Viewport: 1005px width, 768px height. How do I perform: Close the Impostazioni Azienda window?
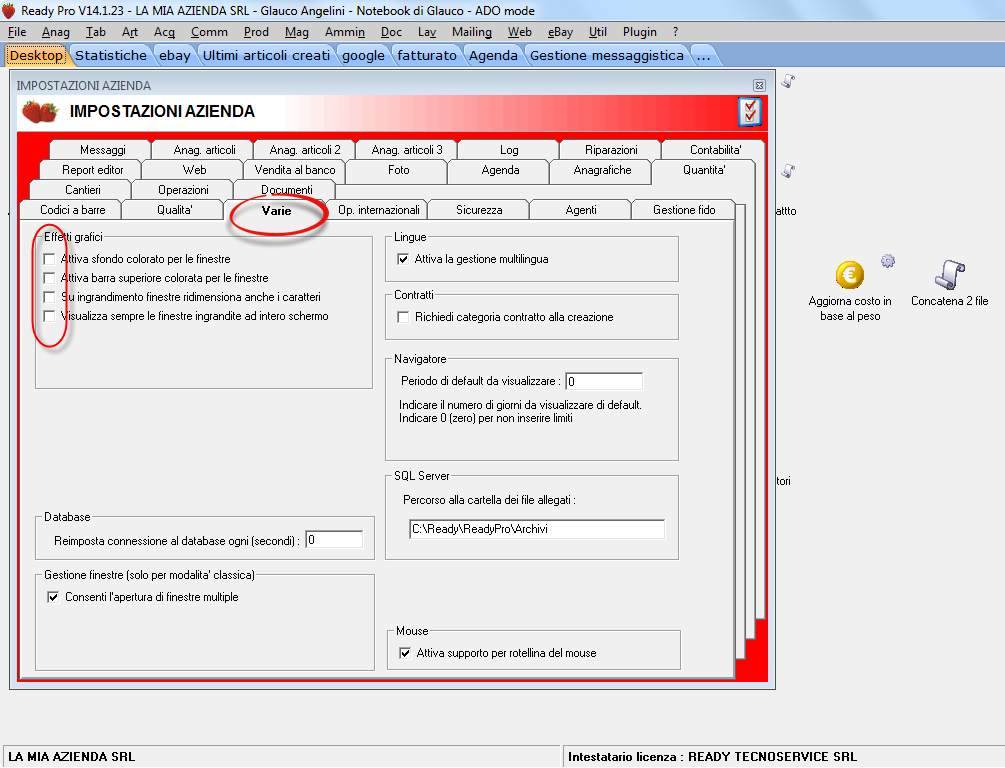coord(759,85)
